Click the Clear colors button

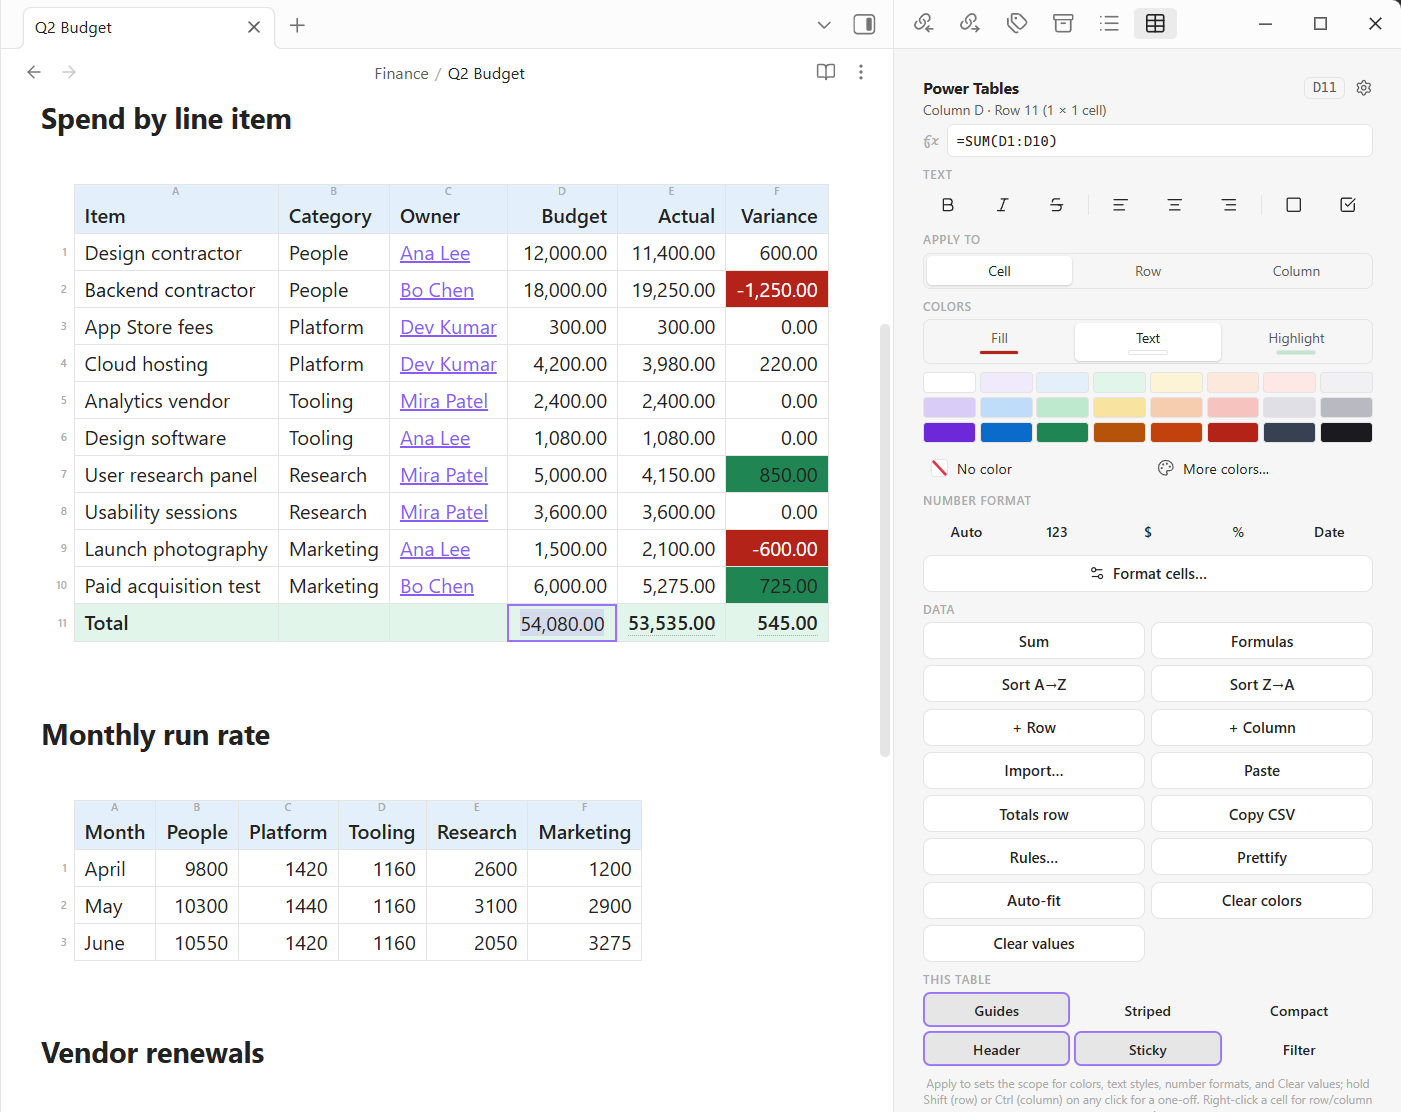pyautogui.click(x=1261, y=900)
